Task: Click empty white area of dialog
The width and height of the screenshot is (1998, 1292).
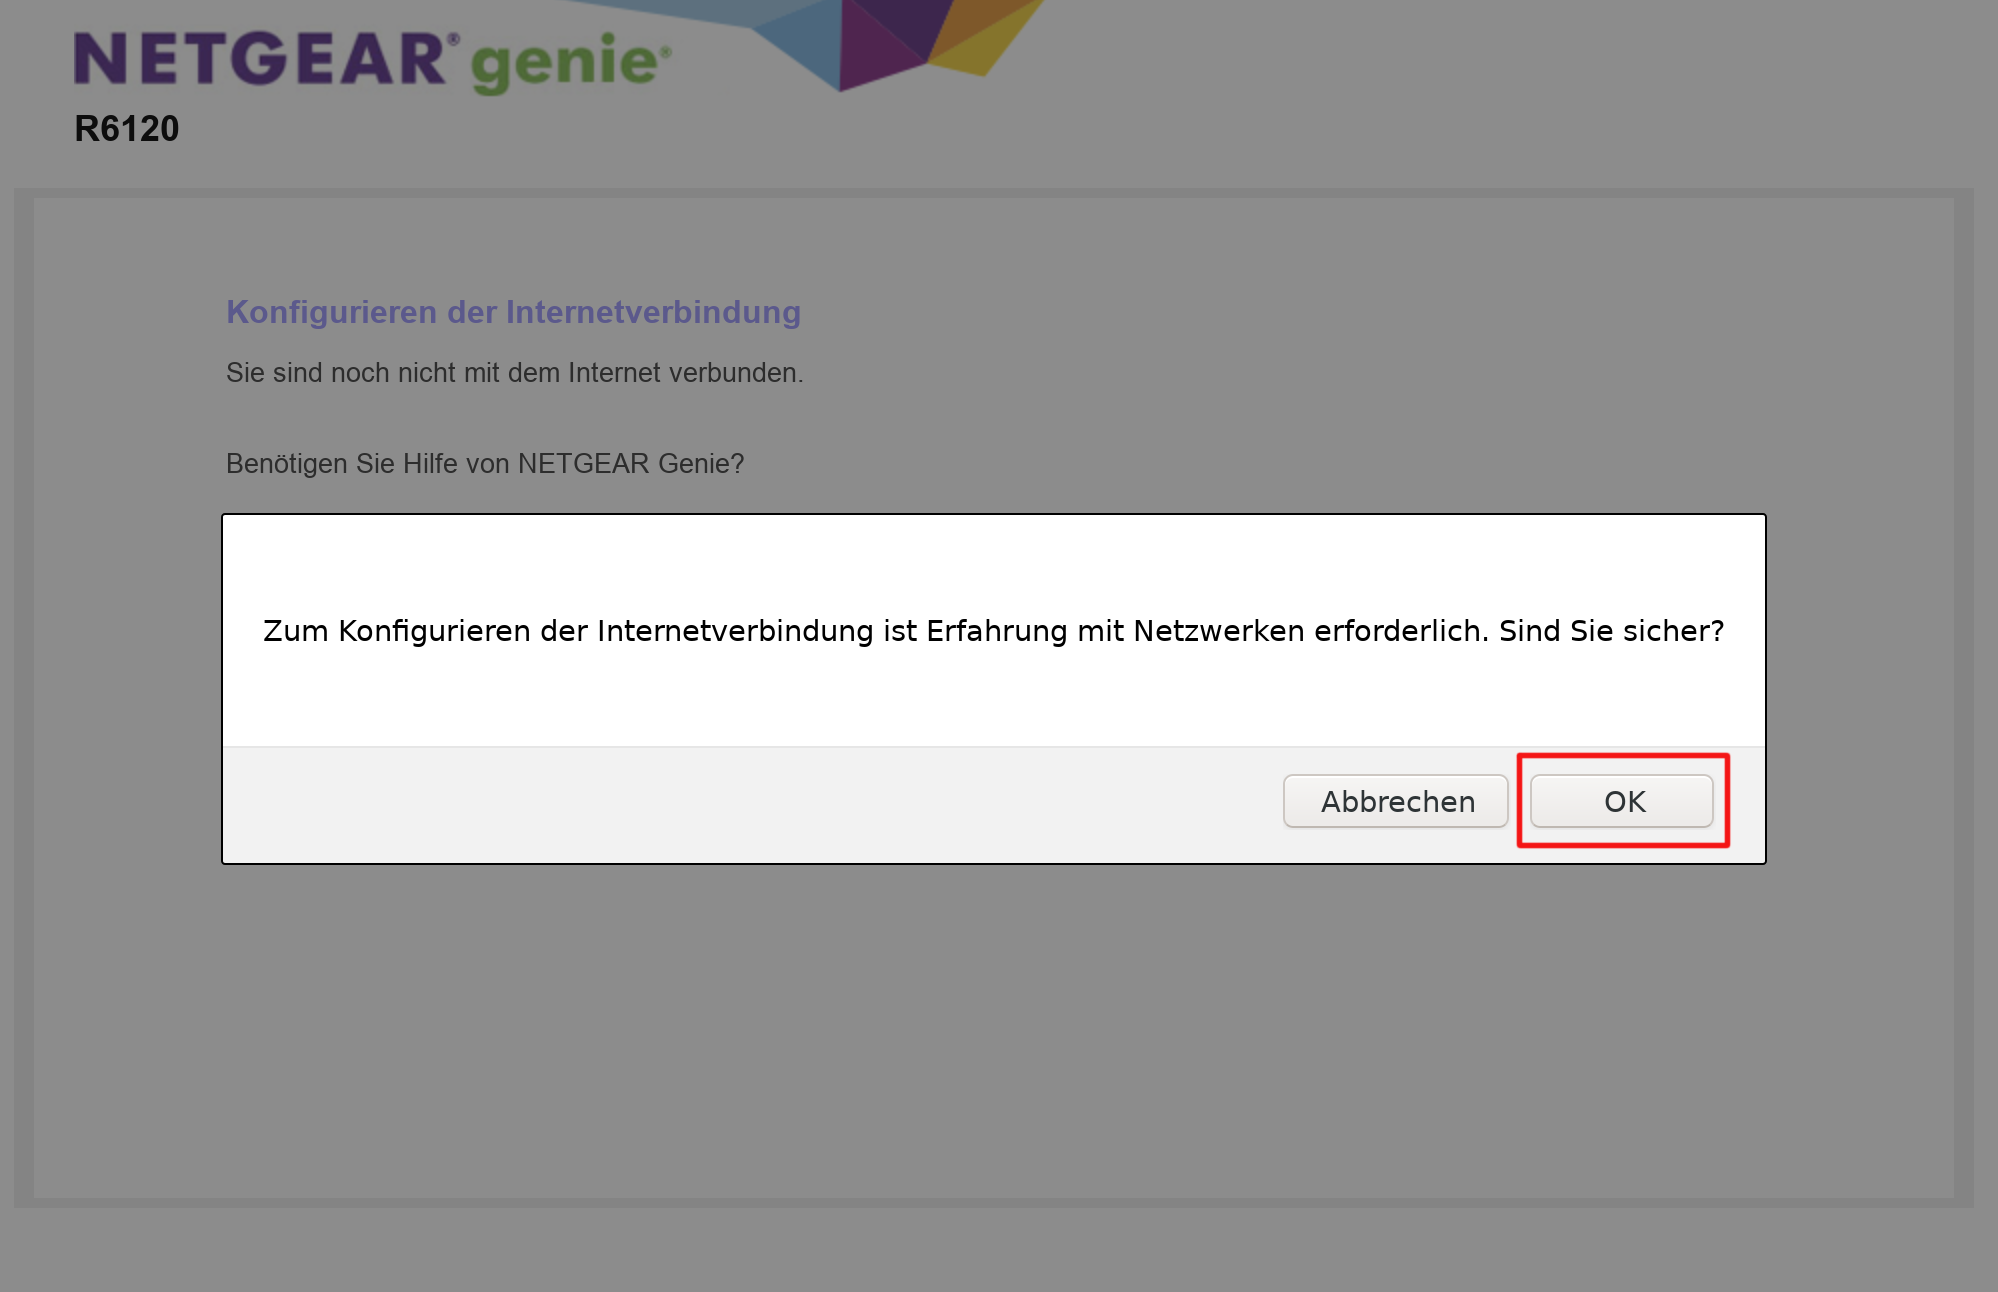Action: point(992,560)
